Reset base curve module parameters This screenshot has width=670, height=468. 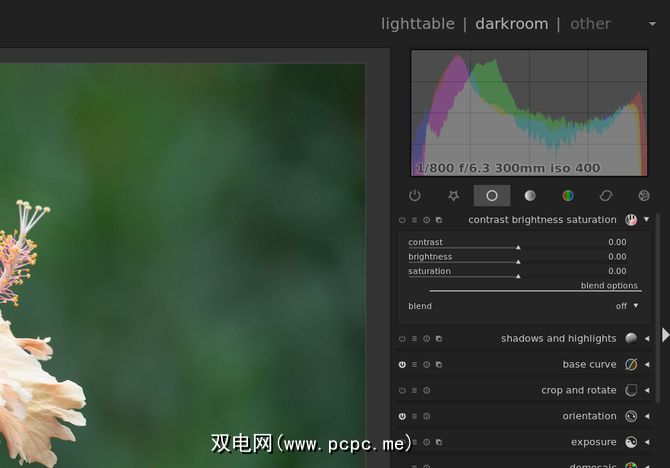[x=426, y=365]
